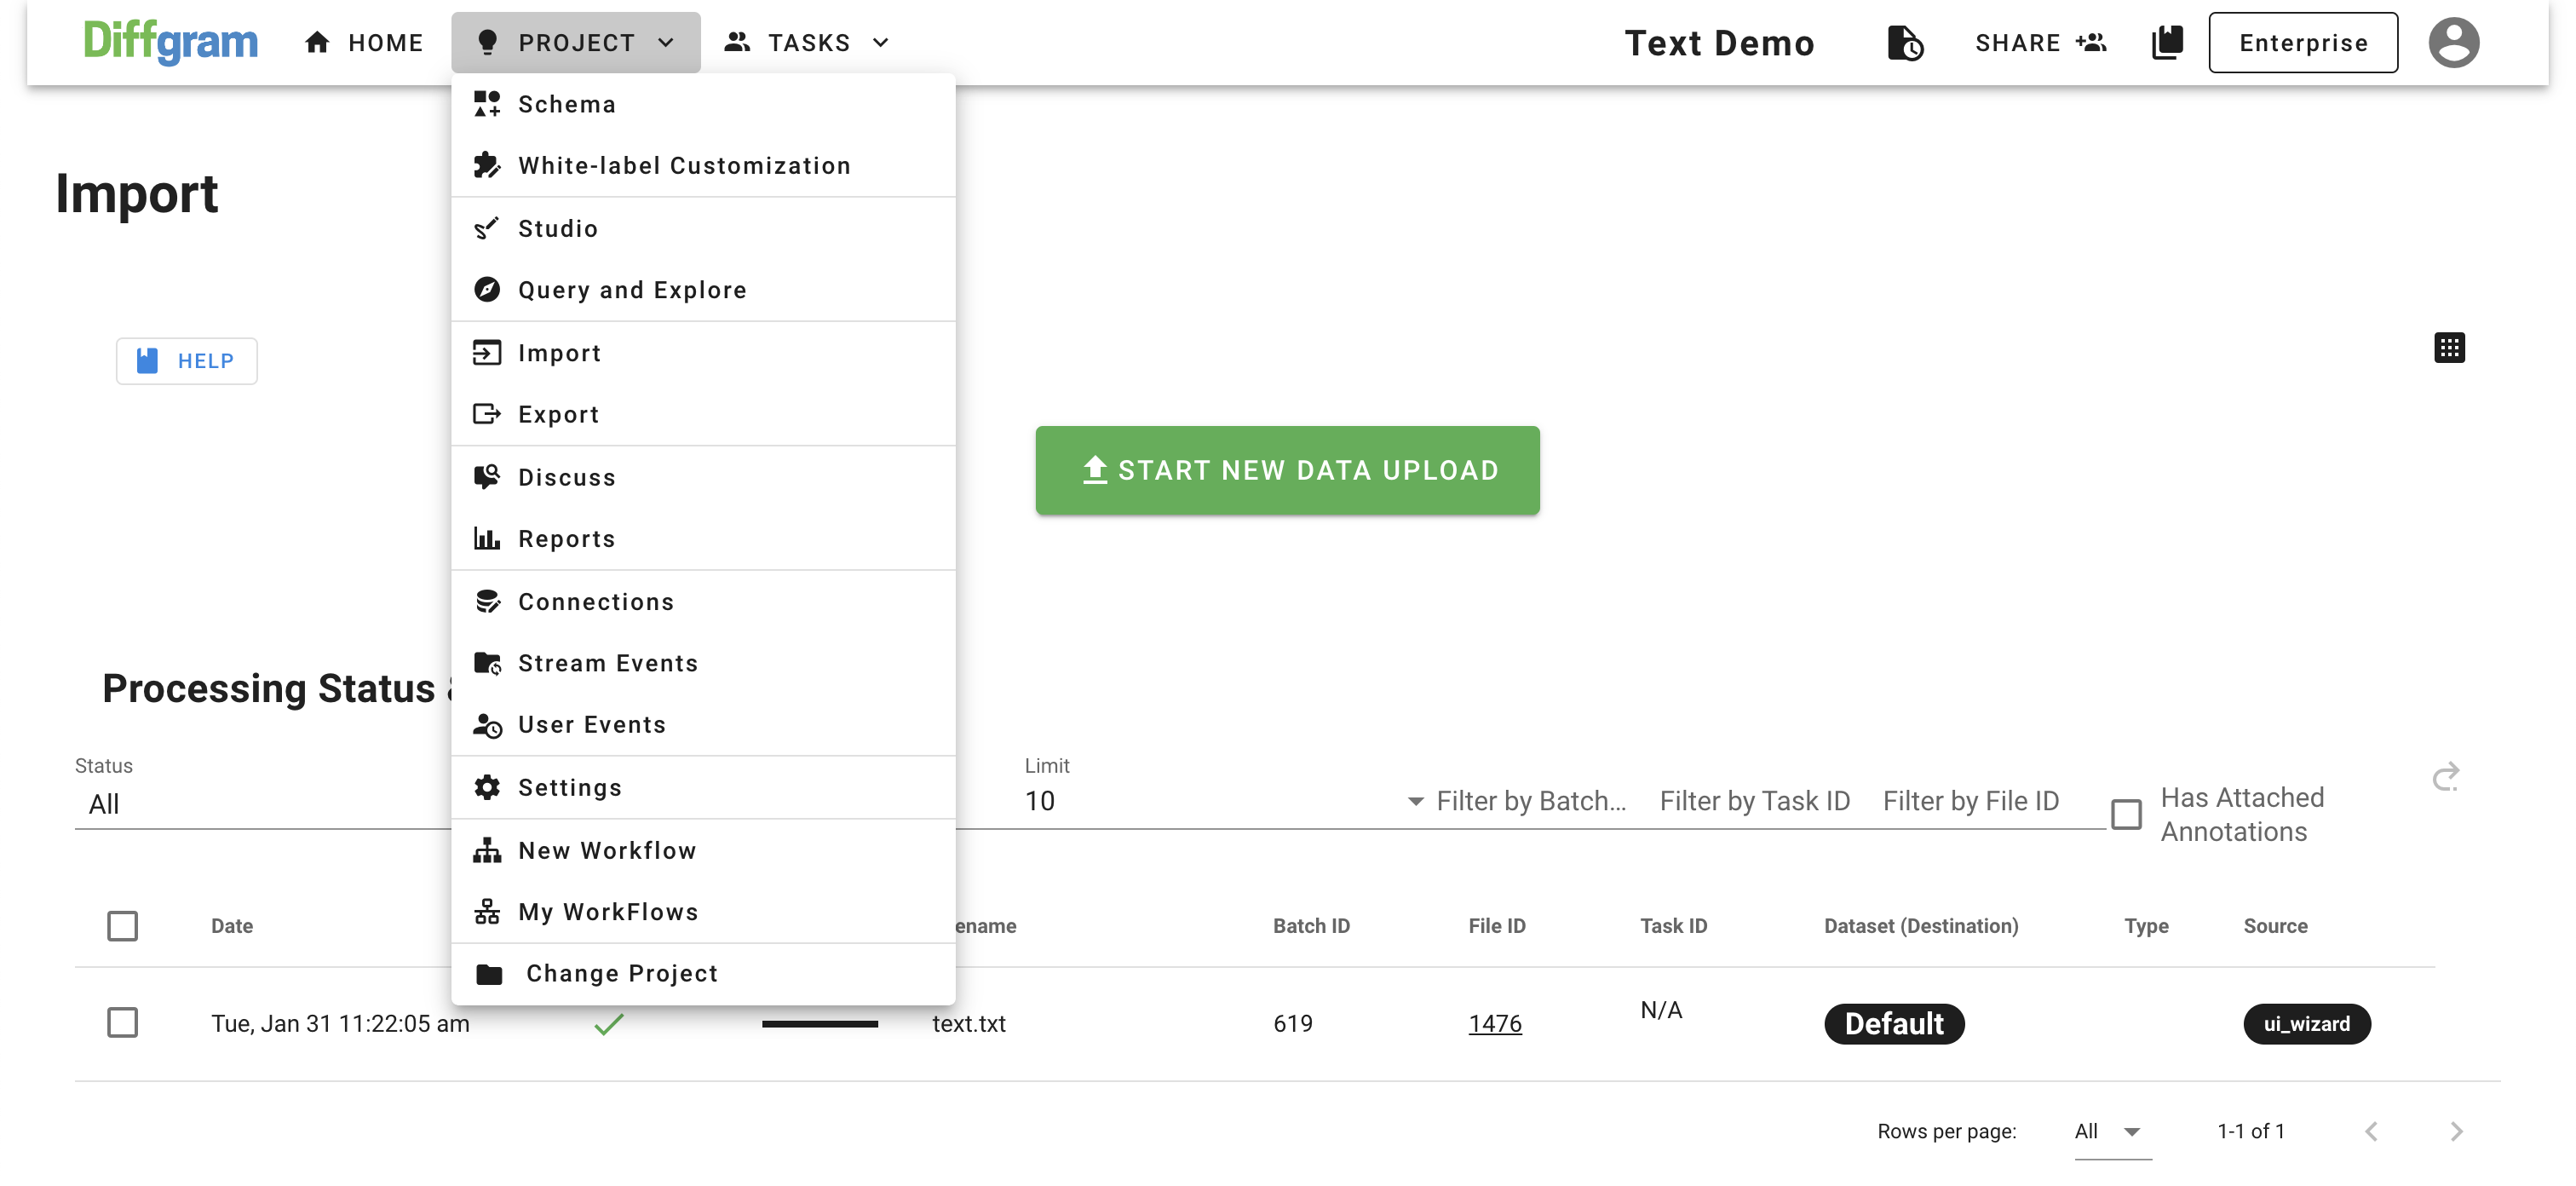Click the Filter by Task ID field
The height and width of the screenshot is (1186, 2576).
[1754, 801]
